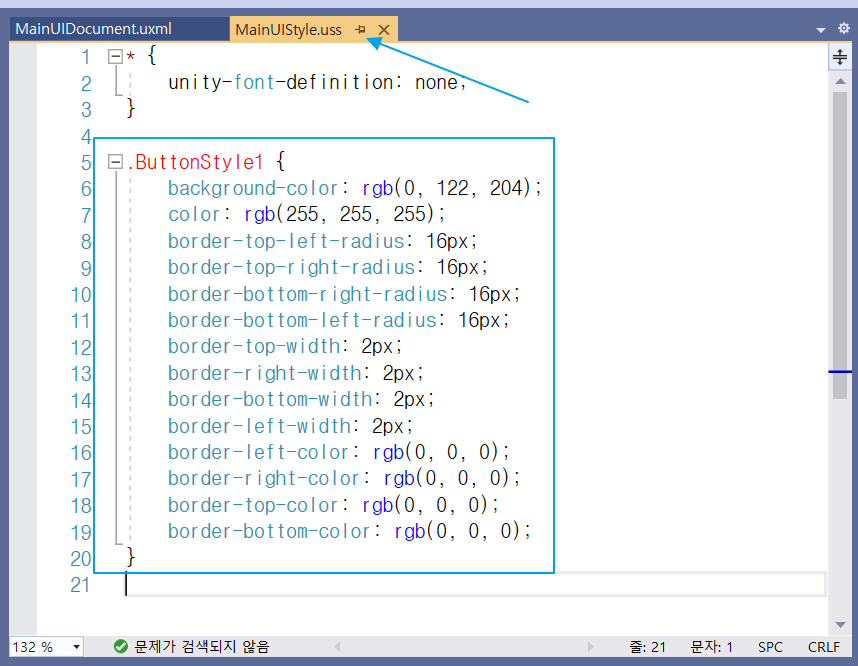Image resolution: width=858 pixels, height=666 pixels.
Task: Click the '줄: 21' line indicator
Action: tap(647, 647)
